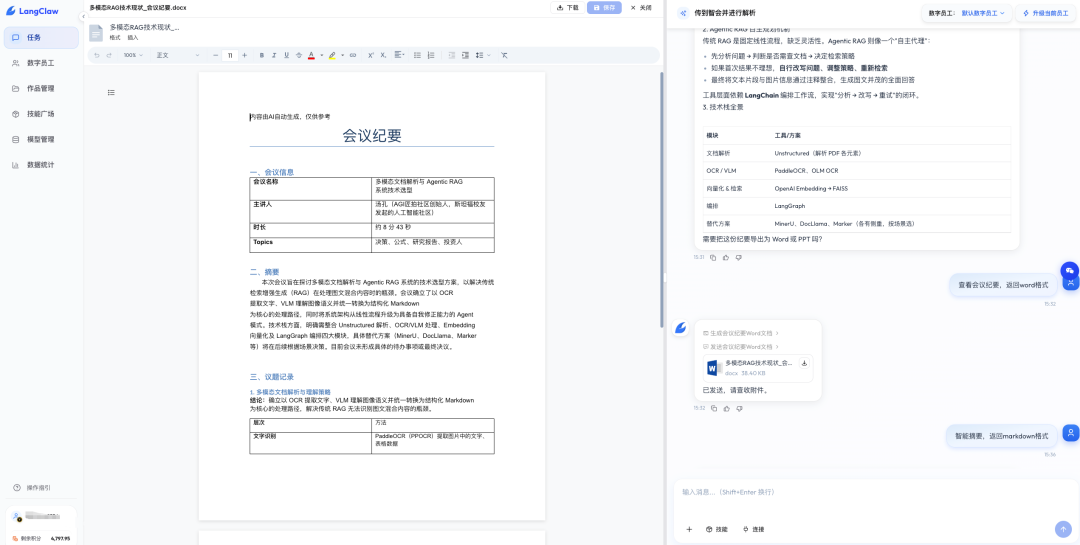
Task: Copy the 15:31 assistant message
Action: point(713,258)
